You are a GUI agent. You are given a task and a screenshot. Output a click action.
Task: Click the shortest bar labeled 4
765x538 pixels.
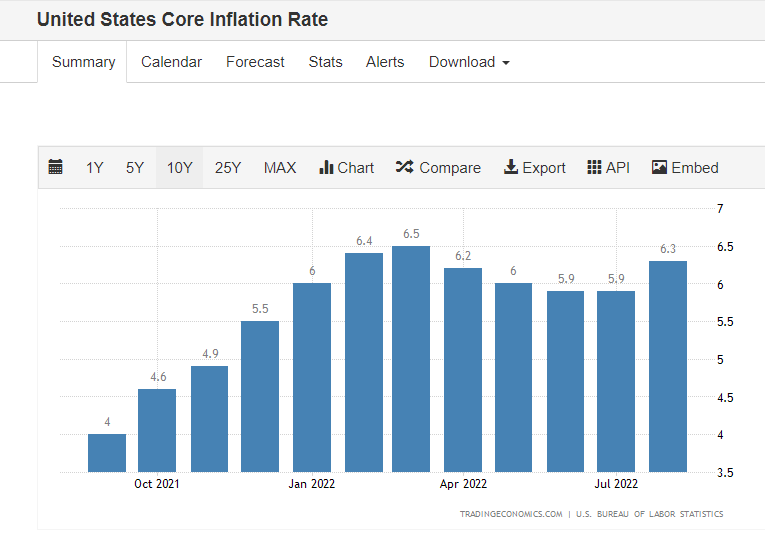107,453
